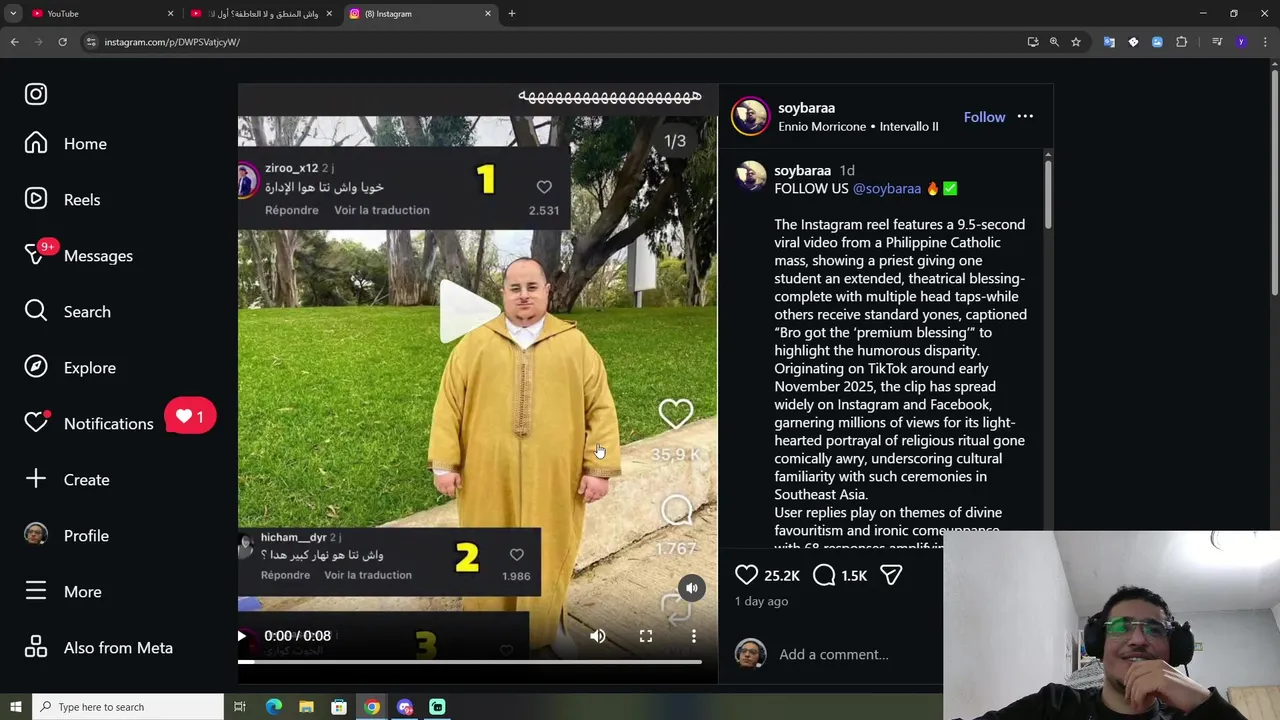Click Voir la traduction under ziroo_x12 comment
Image resolution: width=1280 pixels, height=720 pixels.
point(382,210)
